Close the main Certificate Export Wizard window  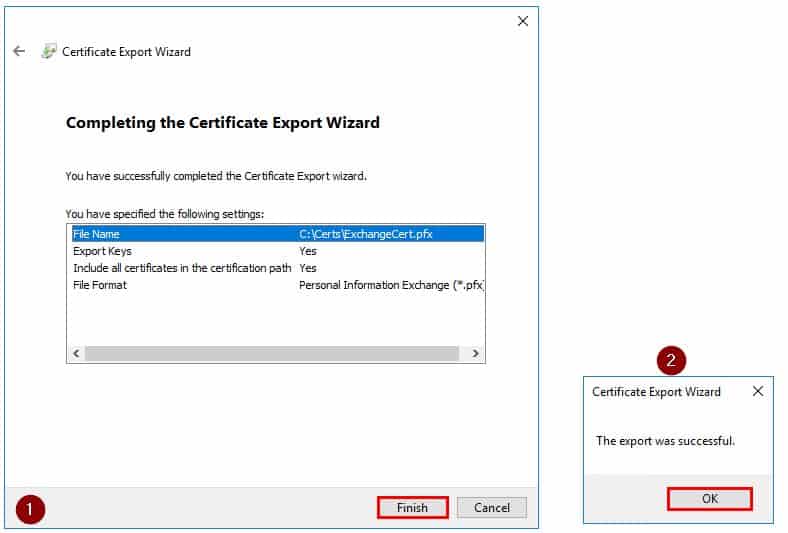(x=523, y=21)
